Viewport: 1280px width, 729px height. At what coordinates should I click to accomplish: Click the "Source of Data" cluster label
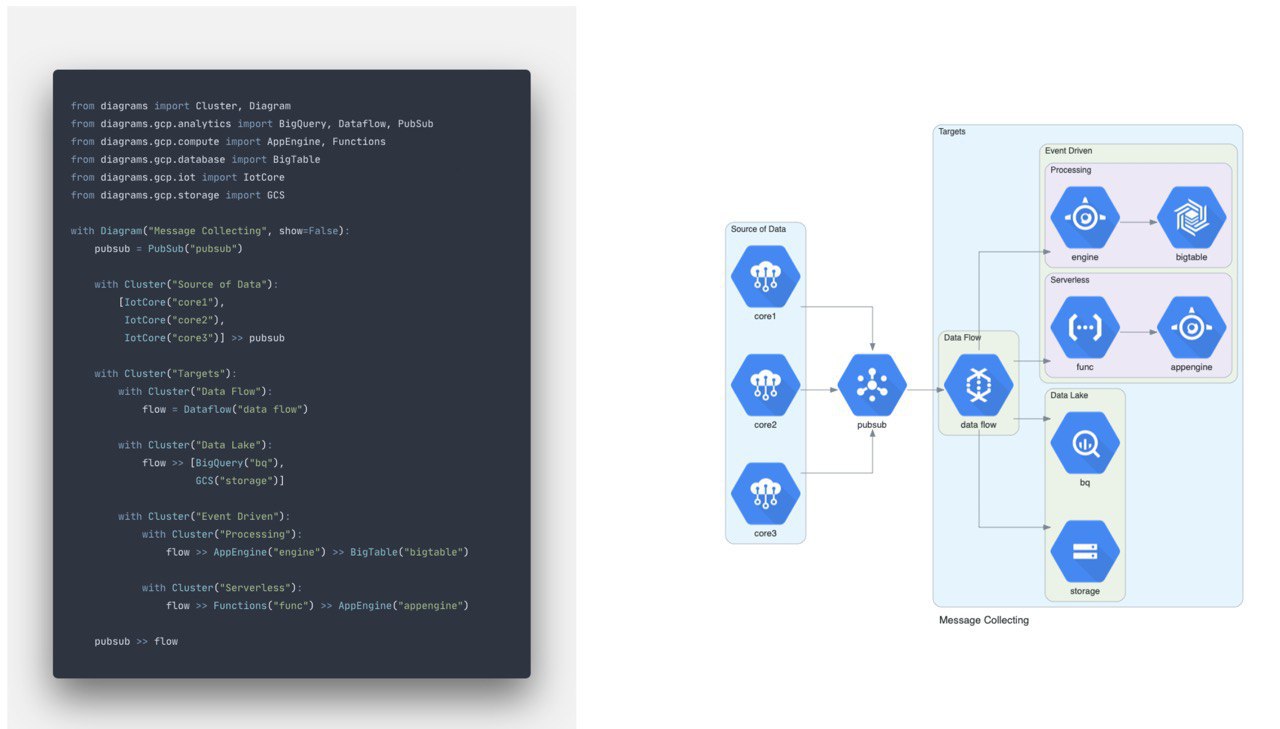coord(758,229)
